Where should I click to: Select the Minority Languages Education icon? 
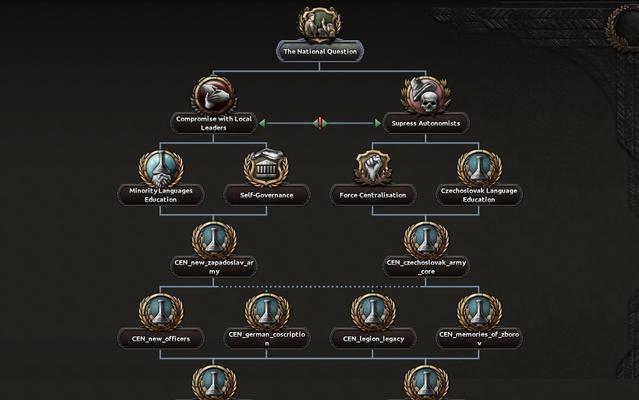tap(161, 167)
